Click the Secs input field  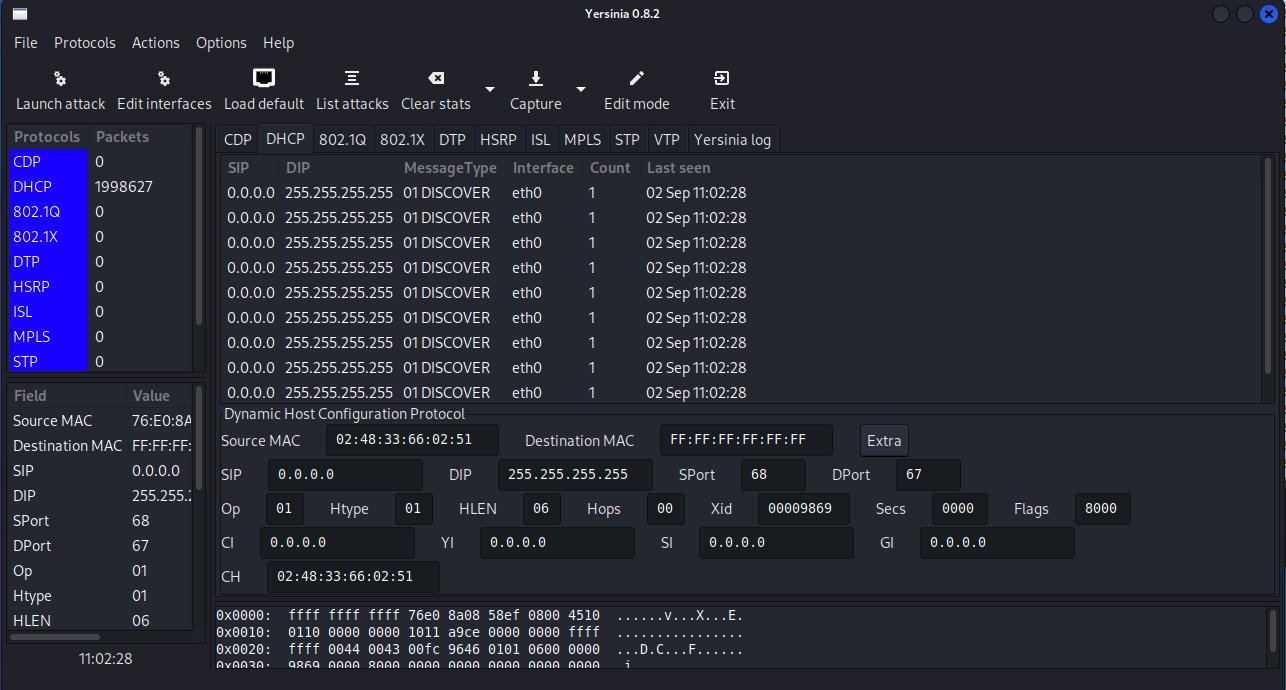coord(960,509)
